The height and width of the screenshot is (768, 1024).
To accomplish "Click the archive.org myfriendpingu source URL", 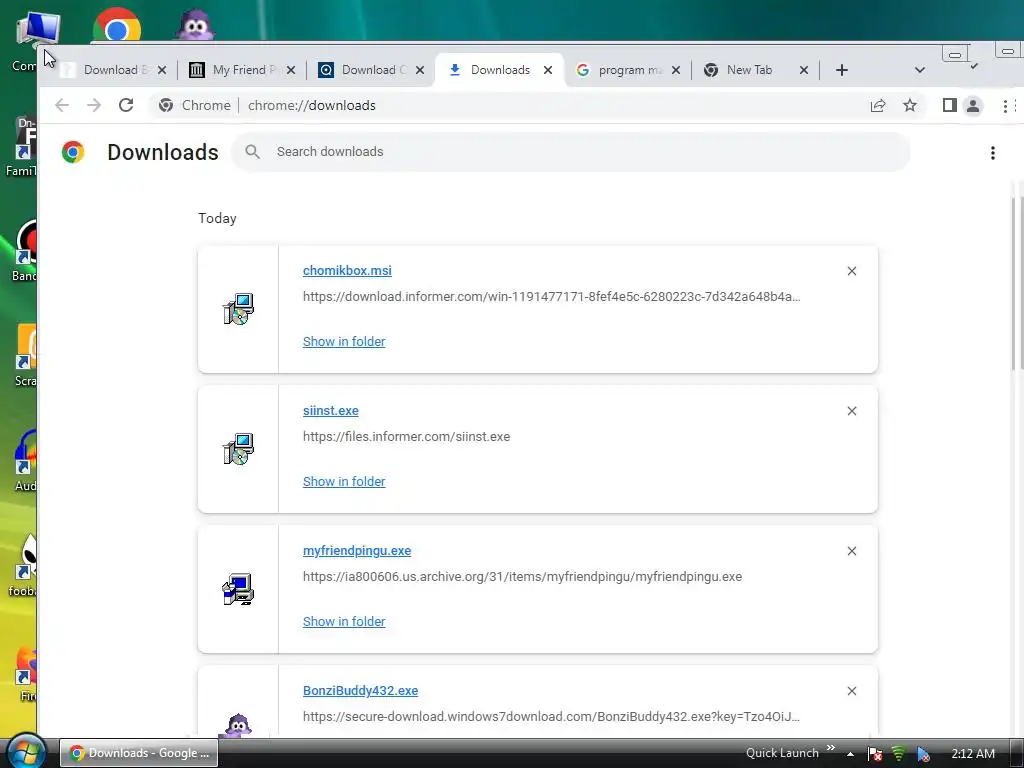I will point(522,577).
